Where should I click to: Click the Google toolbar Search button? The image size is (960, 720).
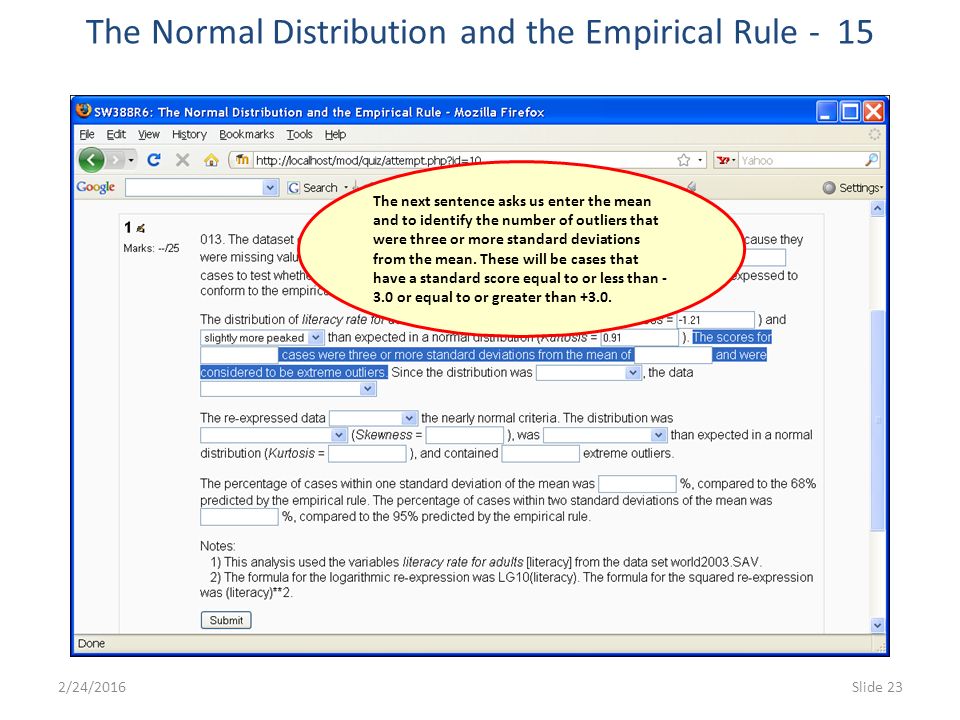click(313, 188)
